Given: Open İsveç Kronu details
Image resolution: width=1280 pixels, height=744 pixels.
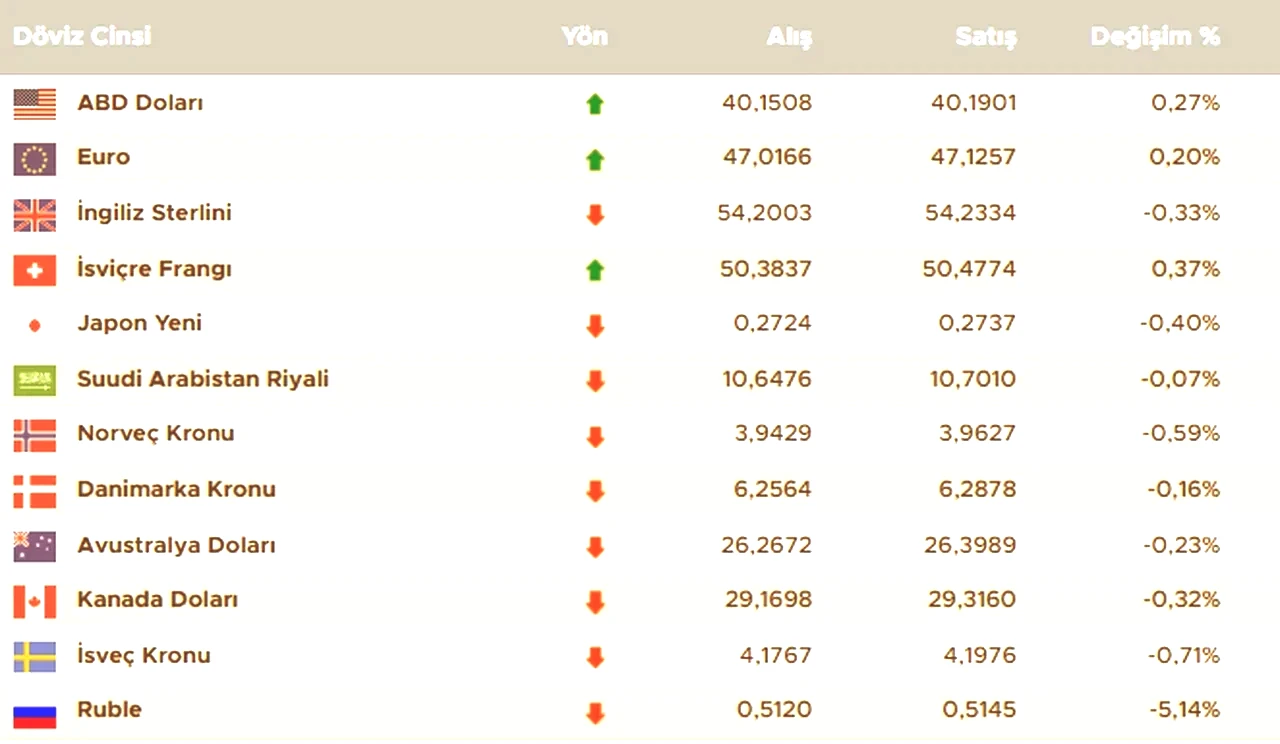Looking at the screenshot, I should coord(144,655).
